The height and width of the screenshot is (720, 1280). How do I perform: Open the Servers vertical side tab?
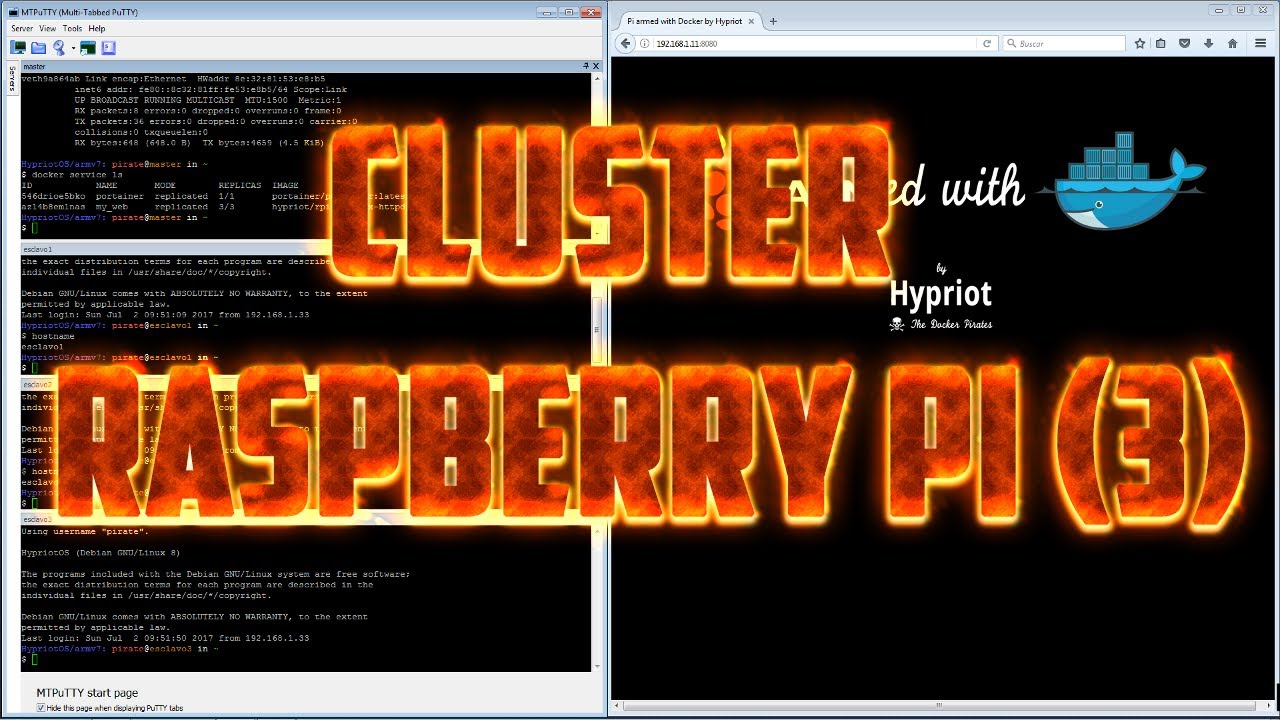[11, 80]
